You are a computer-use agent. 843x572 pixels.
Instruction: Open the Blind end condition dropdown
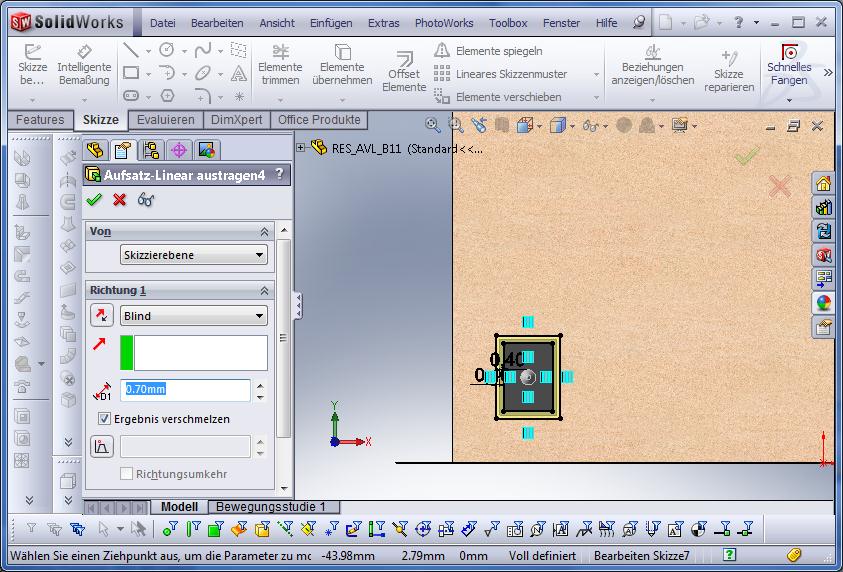pos(194,316)
